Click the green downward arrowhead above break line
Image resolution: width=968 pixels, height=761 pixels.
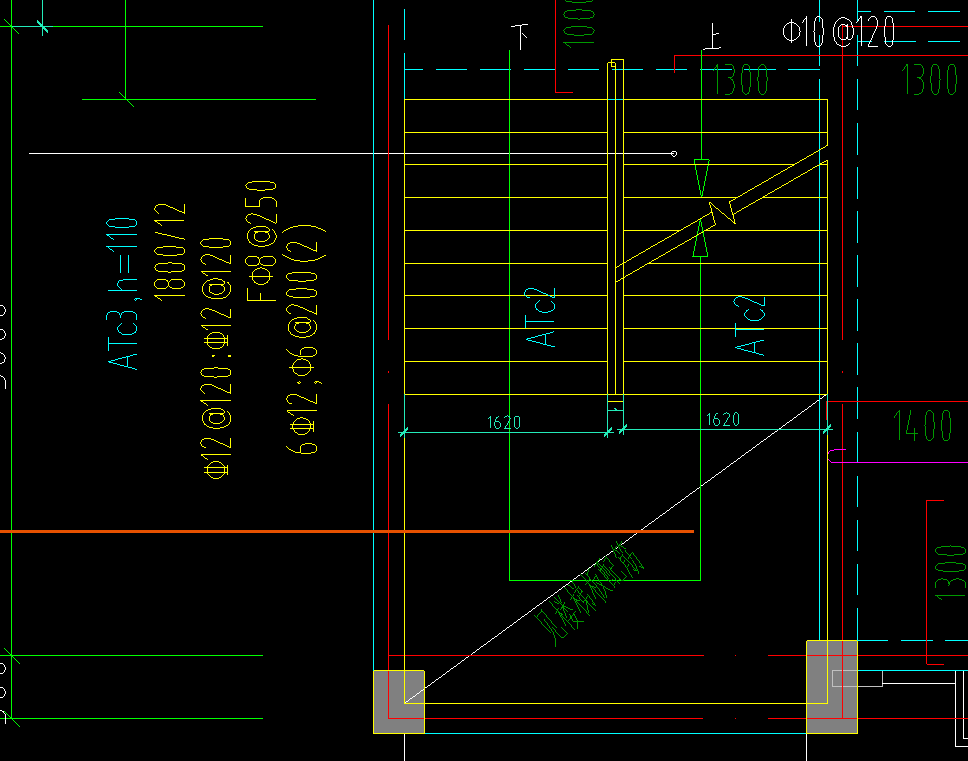point(701,179)
